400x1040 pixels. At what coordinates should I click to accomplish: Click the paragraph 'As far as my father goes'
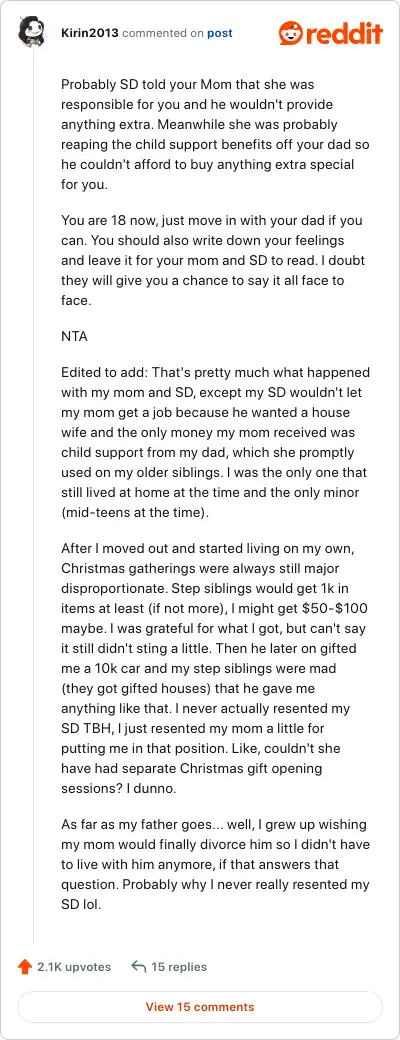pos(216,864)
